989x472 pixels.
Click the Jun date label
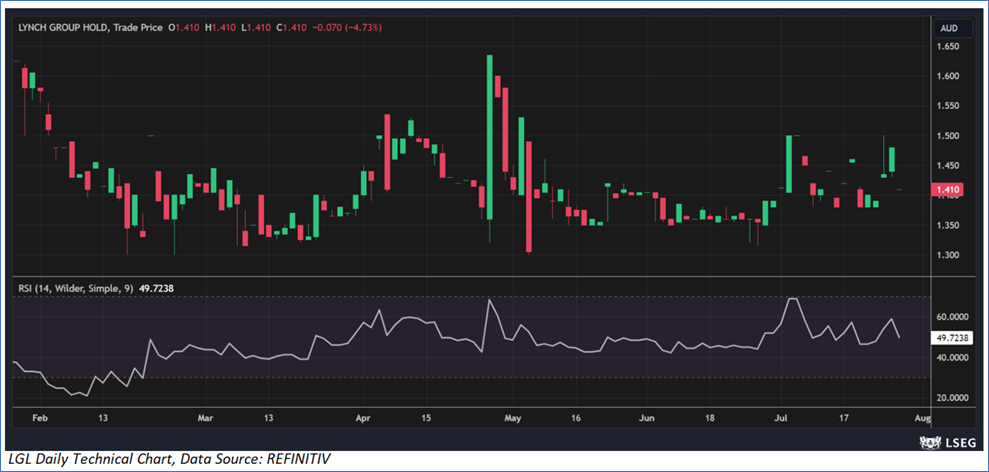(x=647, y=418)
